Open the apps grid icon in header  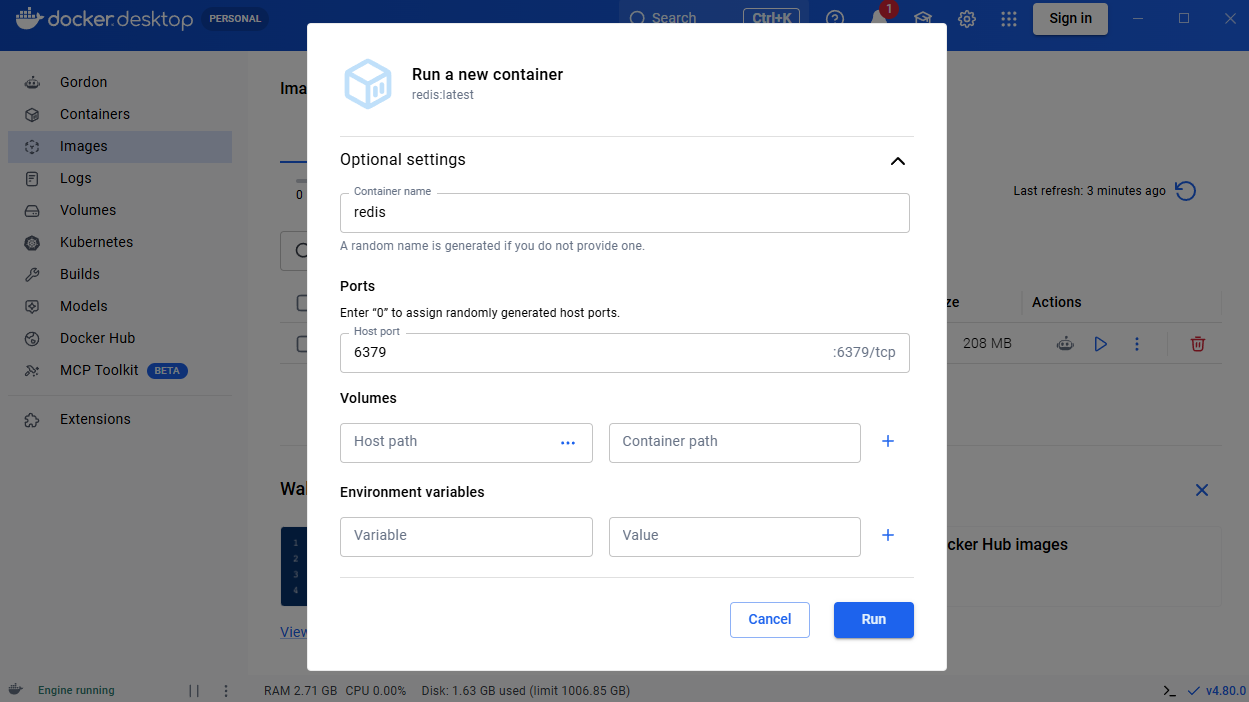pyautogui.click(x=1009, y=18)
